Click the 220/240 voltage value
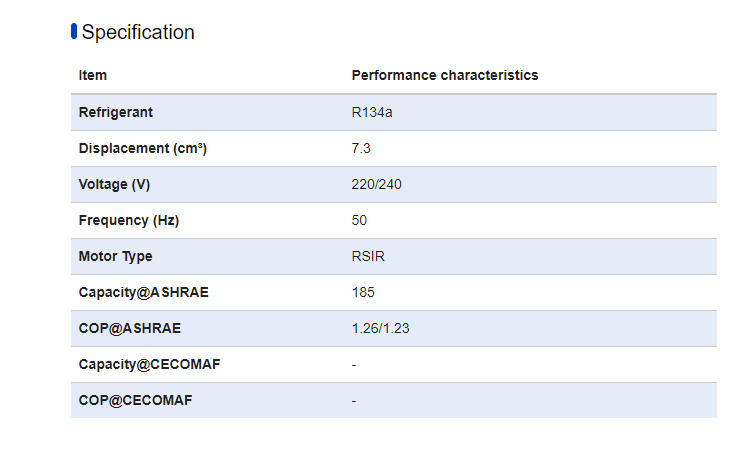 point(377,184)
